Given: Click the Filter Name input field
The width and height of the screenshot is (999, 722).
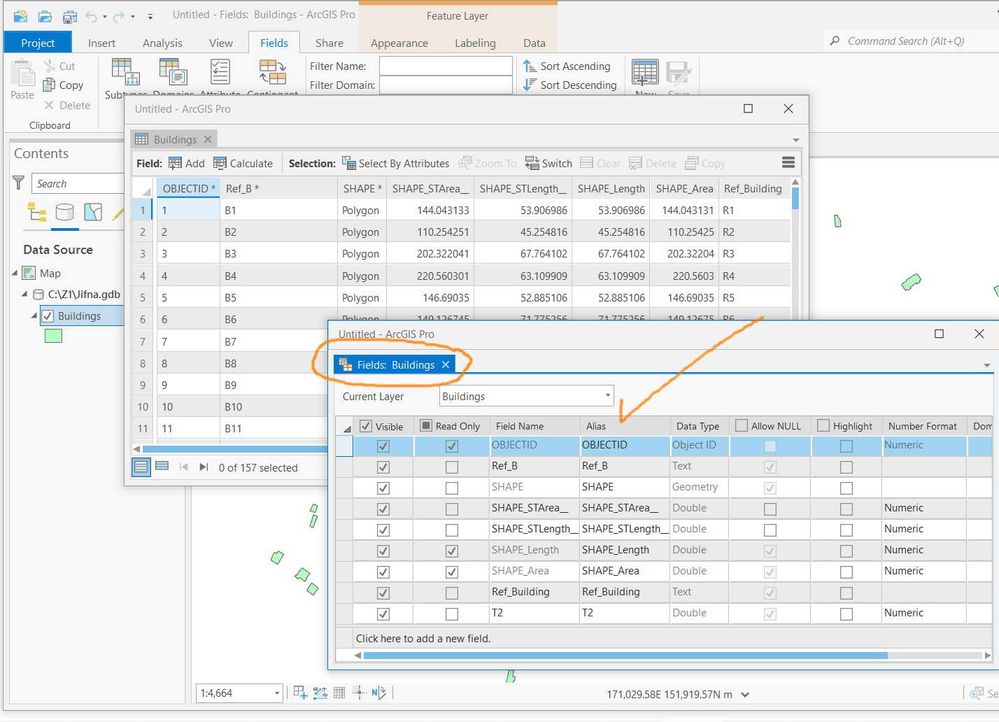Looking at the screenshot, I should (x=445, y=66).
